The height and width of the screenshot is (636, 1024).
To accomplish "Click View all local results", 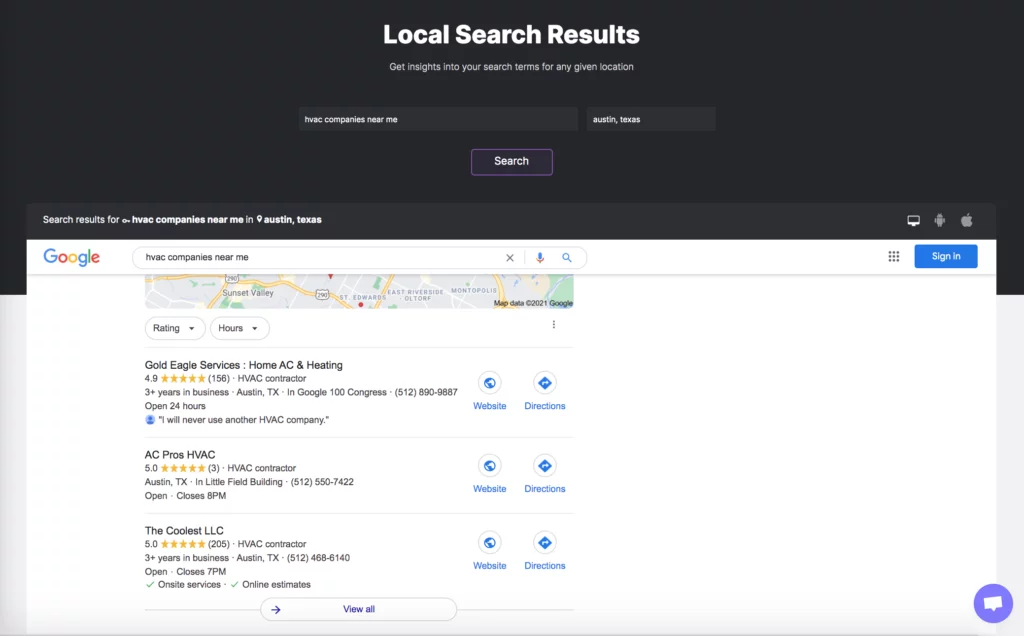I will pos(359,609).
